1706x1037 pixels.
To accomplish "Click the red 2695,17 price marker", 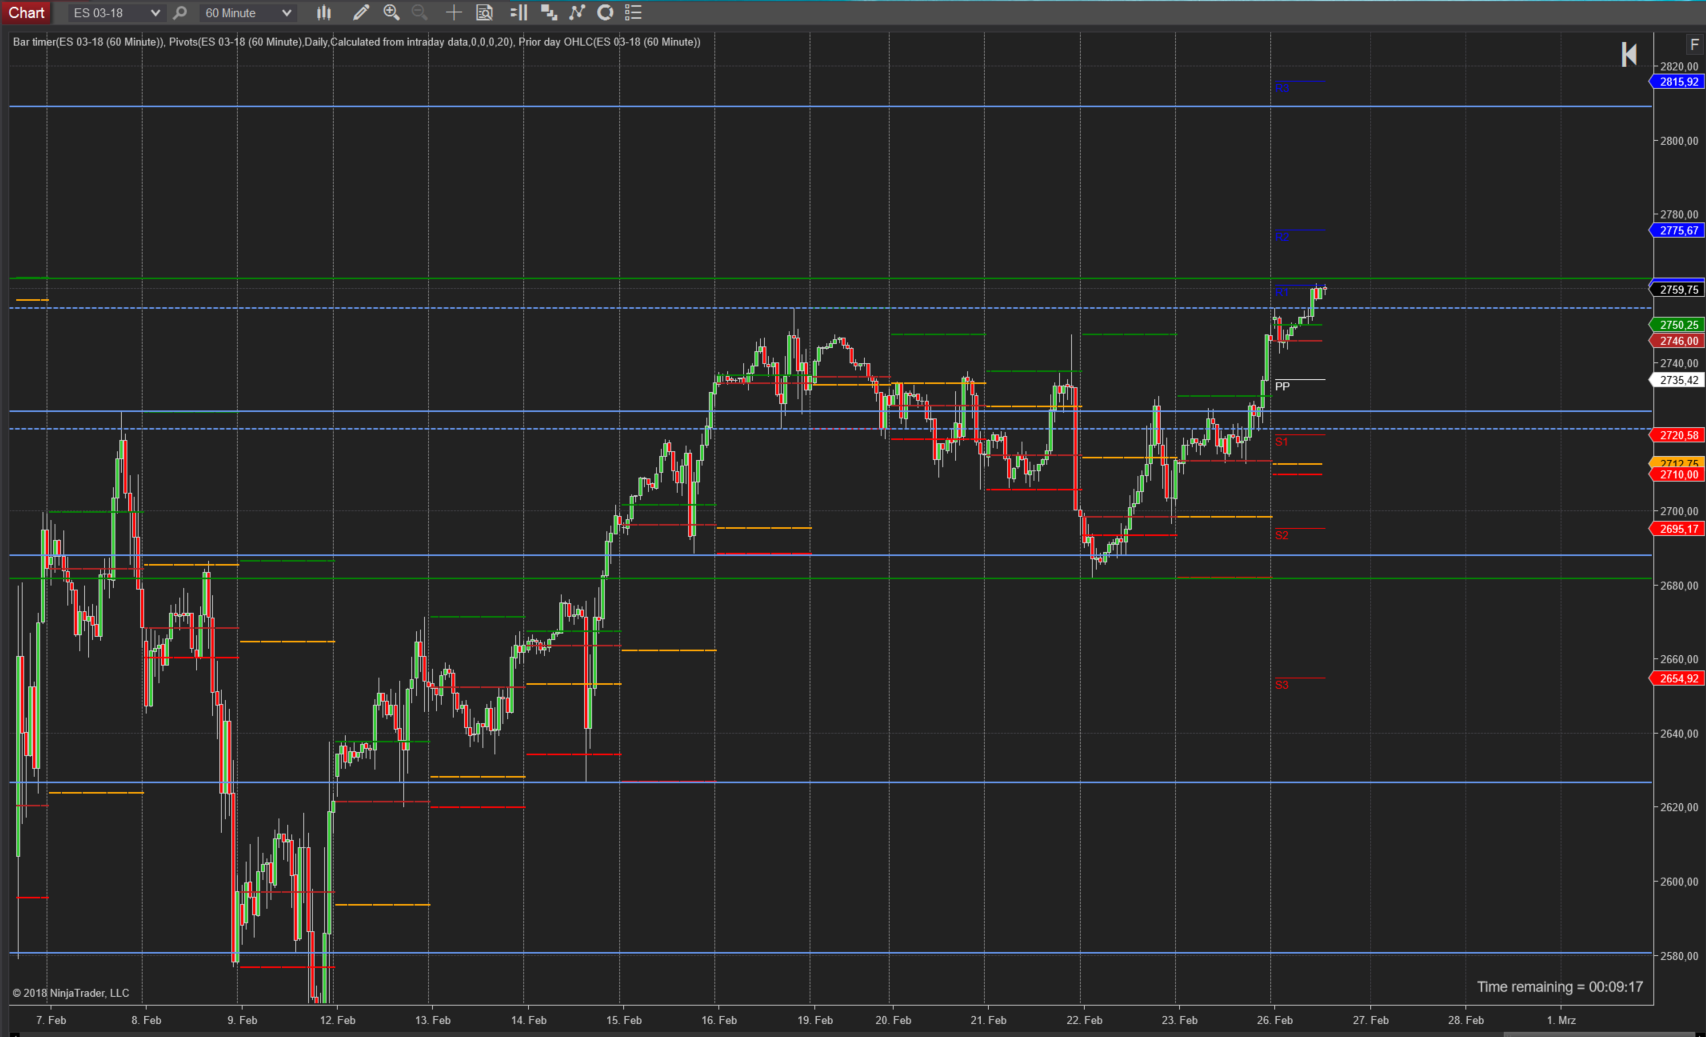I will point(1676,529).
